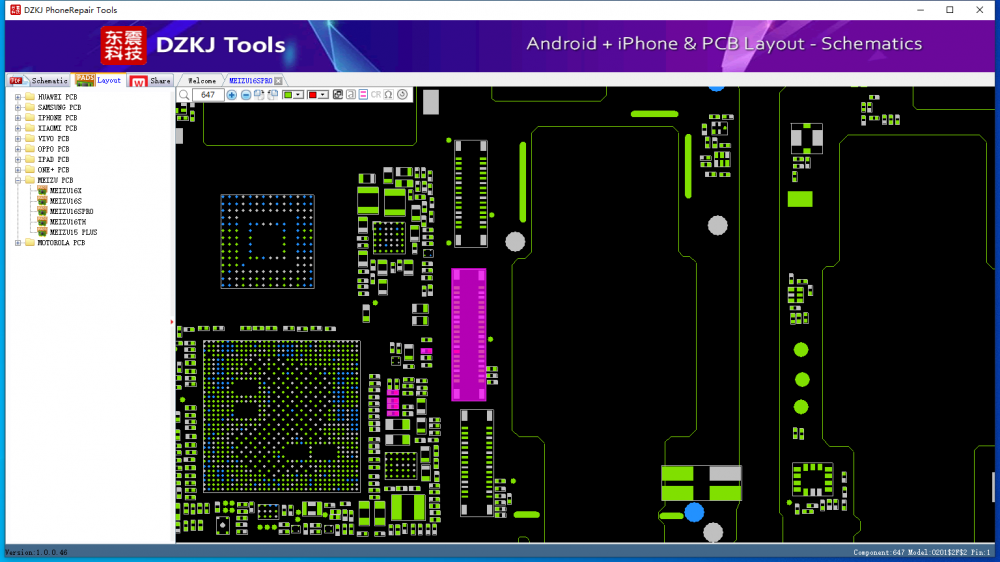Image resolution: width=1000 pixels, height=562 pixels.
Task: Click the CR toolbar icon
Action: [x=376, y=94]
